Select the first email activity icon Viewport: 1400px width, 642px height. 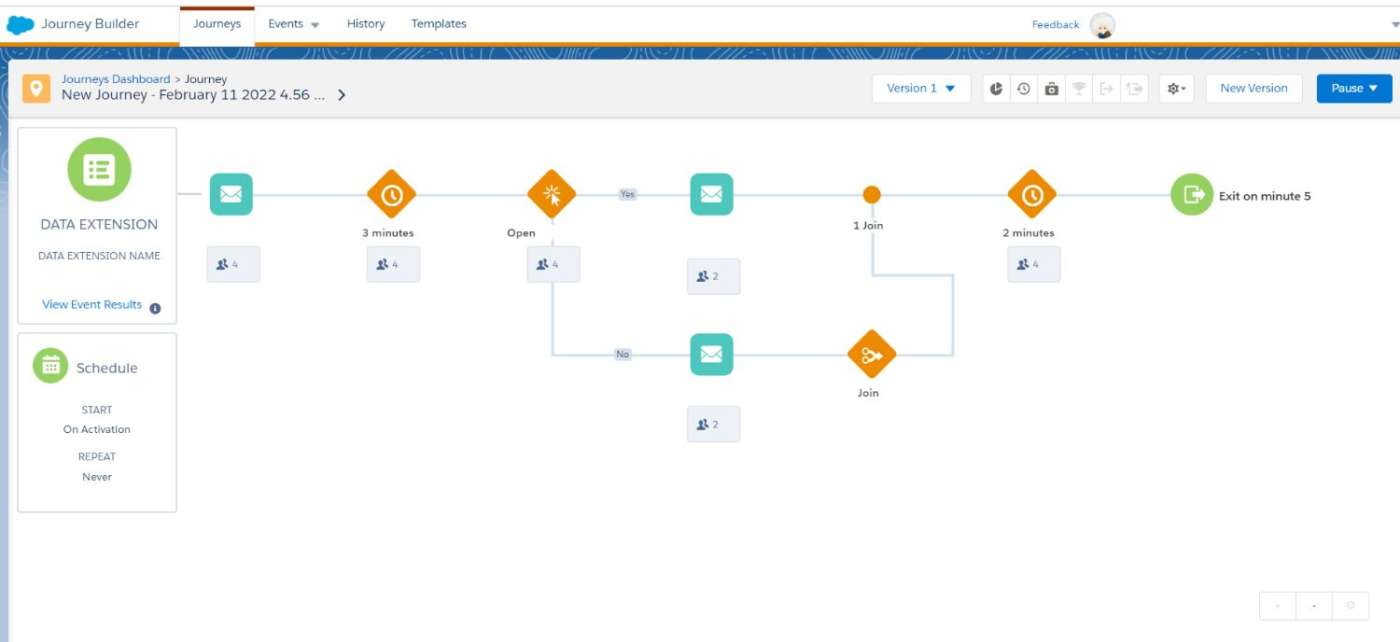click(231, 194)
